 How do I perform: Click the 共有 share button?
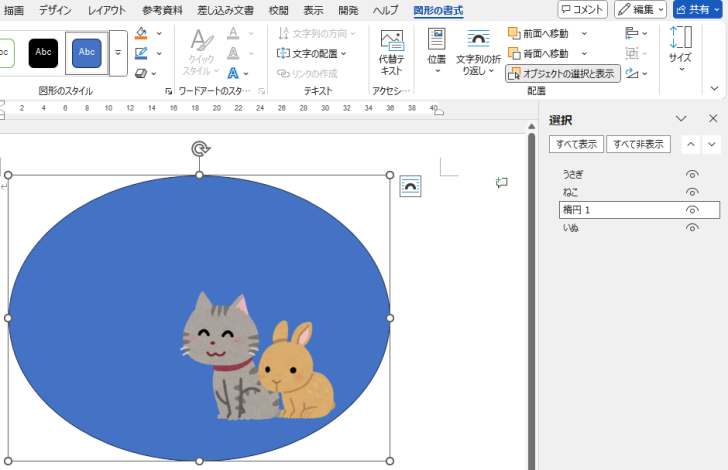[697, 9]
